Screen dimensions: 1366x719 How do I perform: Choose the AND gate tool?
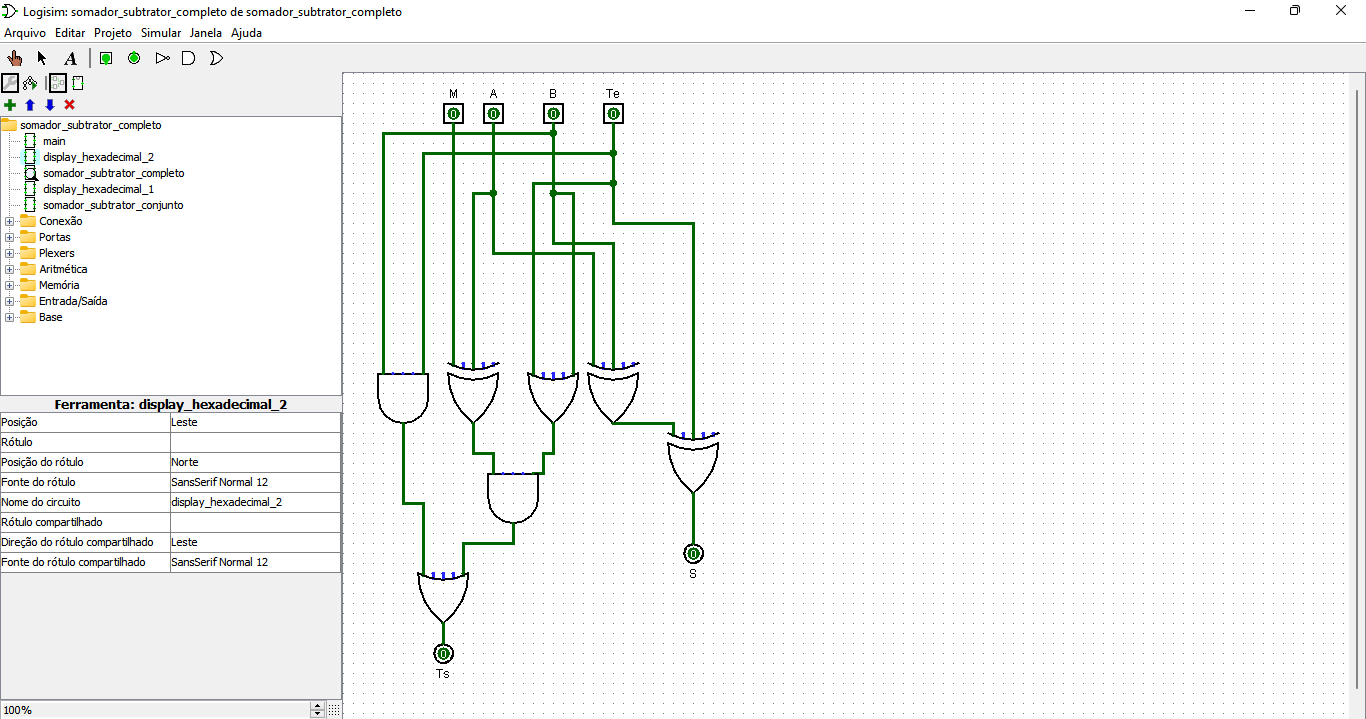tap(188, 58)
